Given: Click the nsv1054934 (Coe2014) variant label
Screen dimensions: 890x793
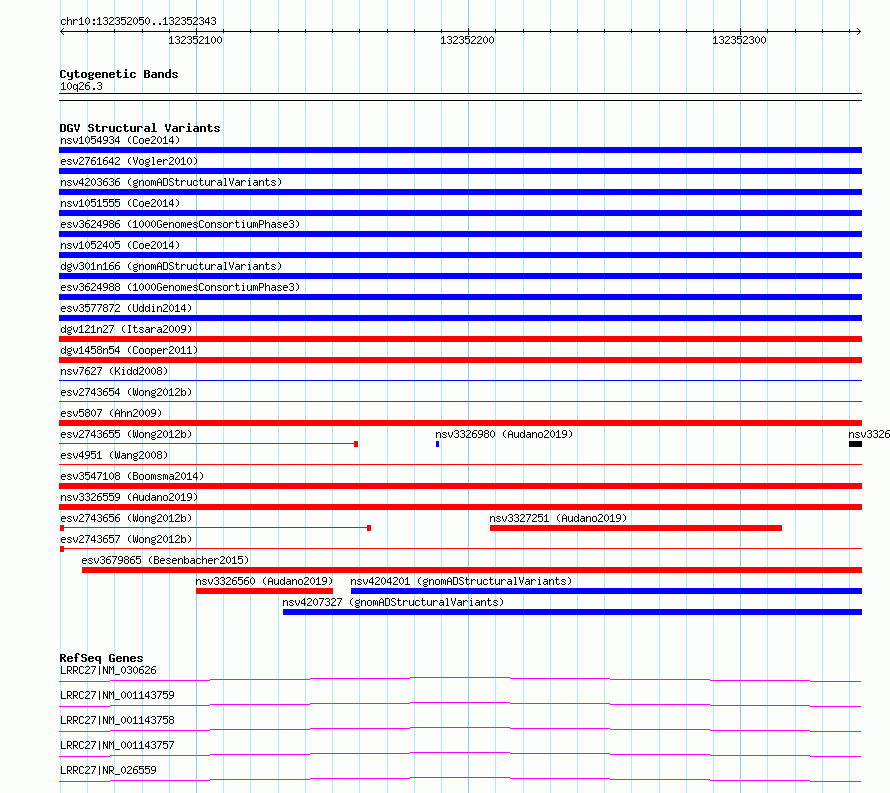Looking at the screenshot, I should click(120, 140).
